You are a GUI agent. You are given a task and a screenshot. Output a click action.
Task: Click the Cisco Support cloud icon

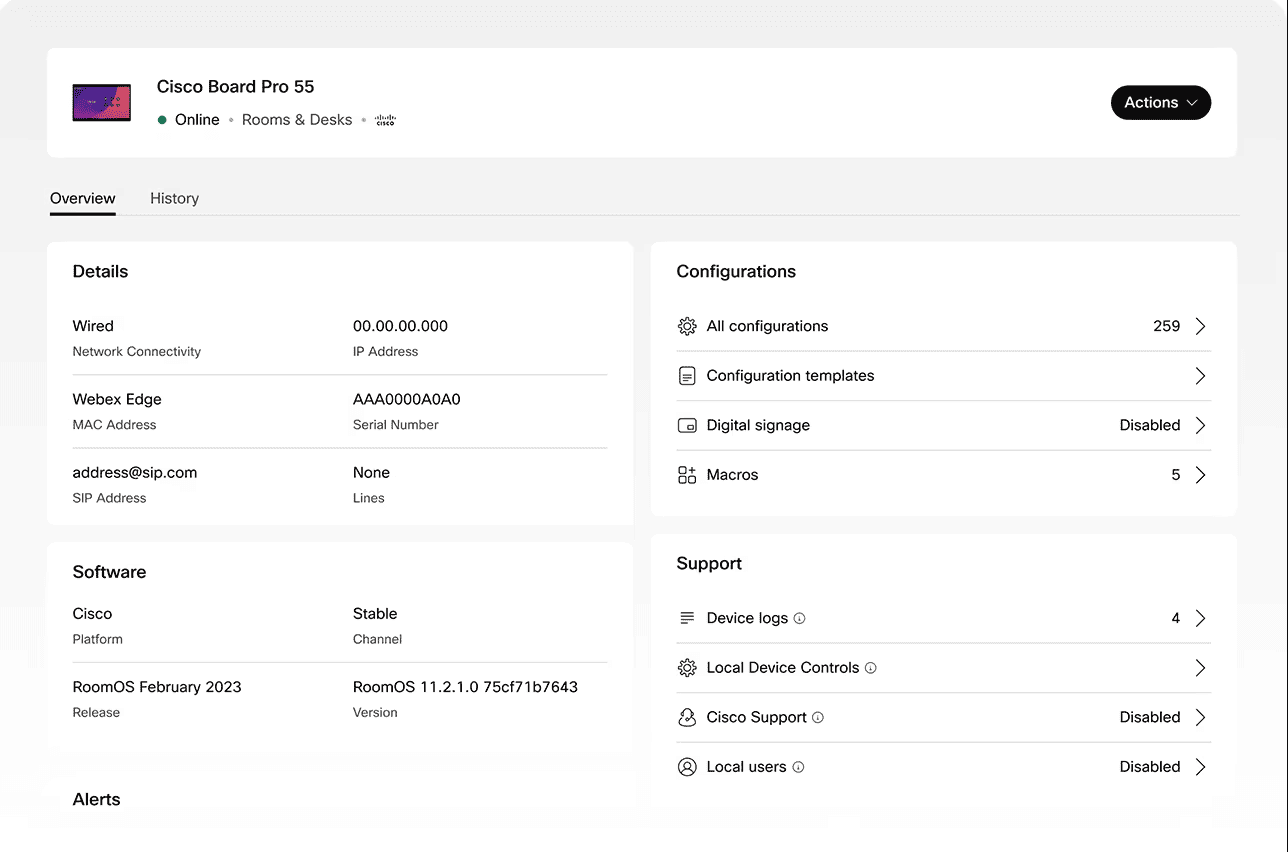pyautogui.click(x=687, y=717)
